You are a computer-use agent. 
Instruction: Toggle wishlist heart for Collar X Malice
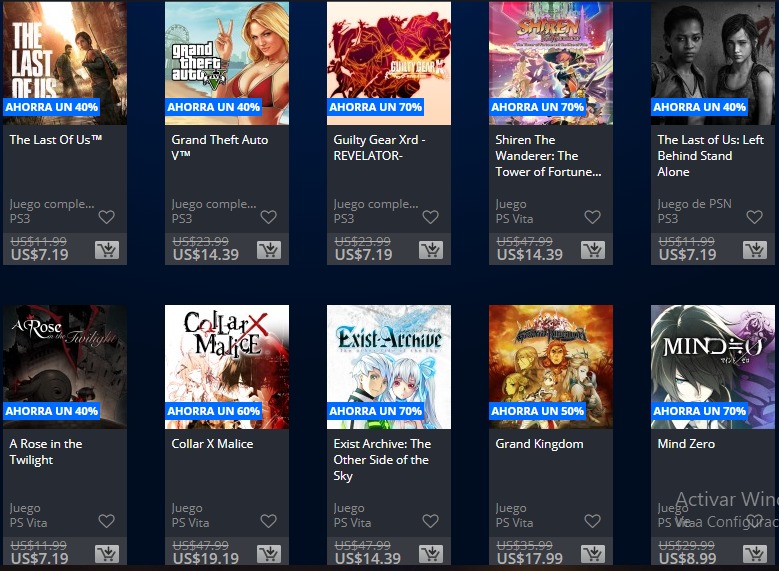pos(268,521)
